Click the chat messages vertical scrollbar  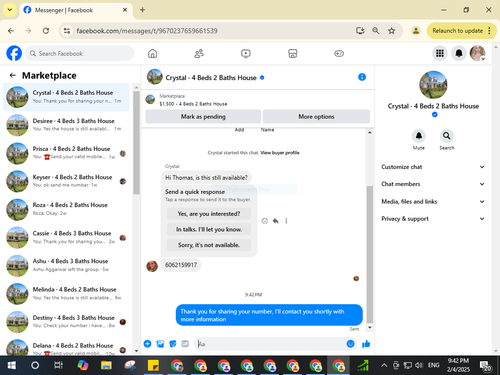click(x=370, y=255)
